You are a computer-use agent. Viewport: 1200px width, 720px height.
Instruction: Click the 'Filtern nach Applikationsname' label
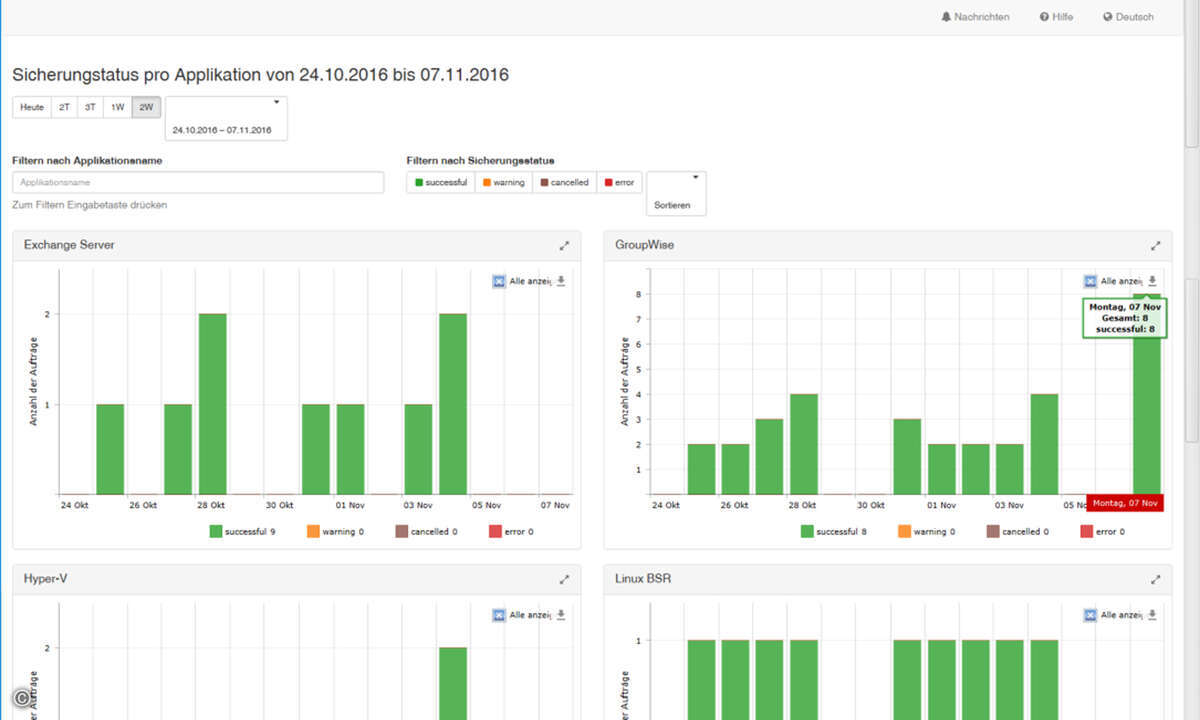point(87,160)
